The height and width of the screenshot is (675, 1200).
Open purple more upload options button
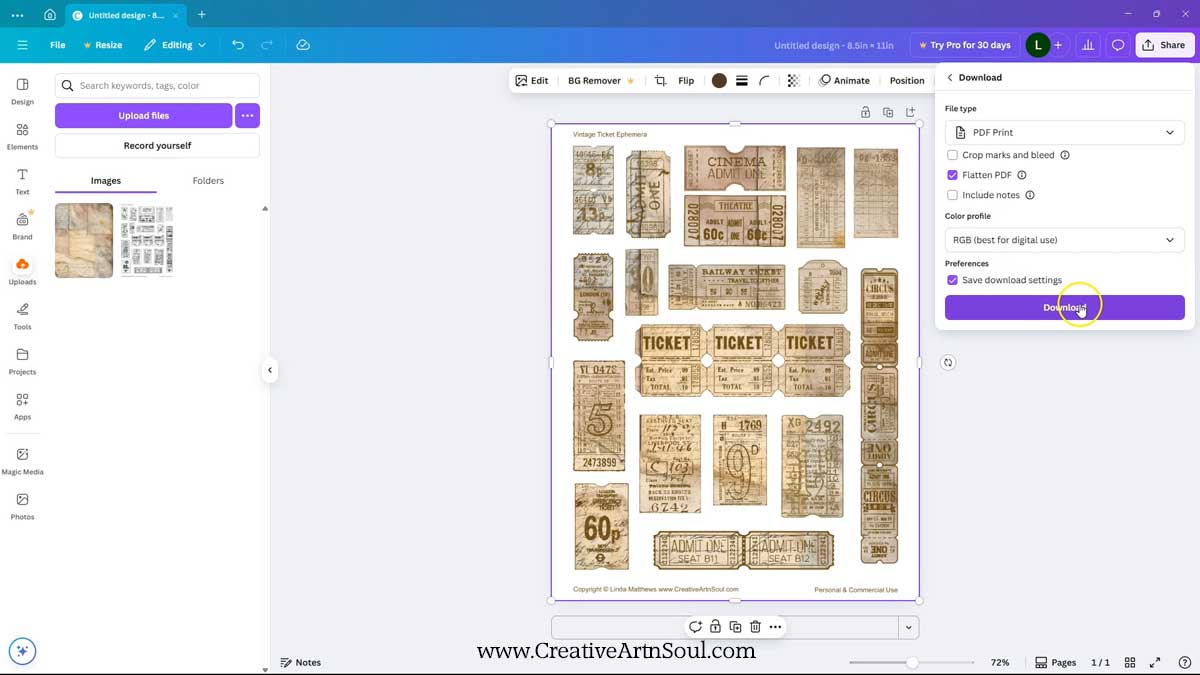(x=247, y=116)
